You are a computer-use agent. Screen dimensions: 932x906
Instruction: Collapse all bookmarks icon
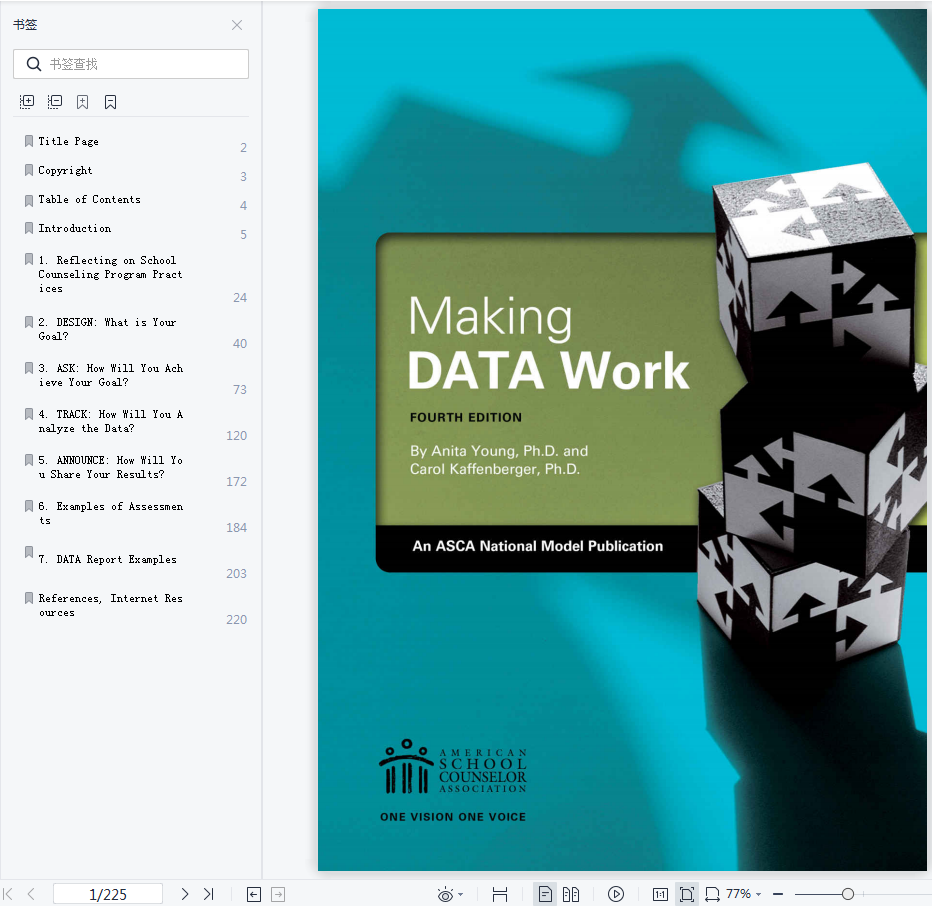[x=55, y=102]
